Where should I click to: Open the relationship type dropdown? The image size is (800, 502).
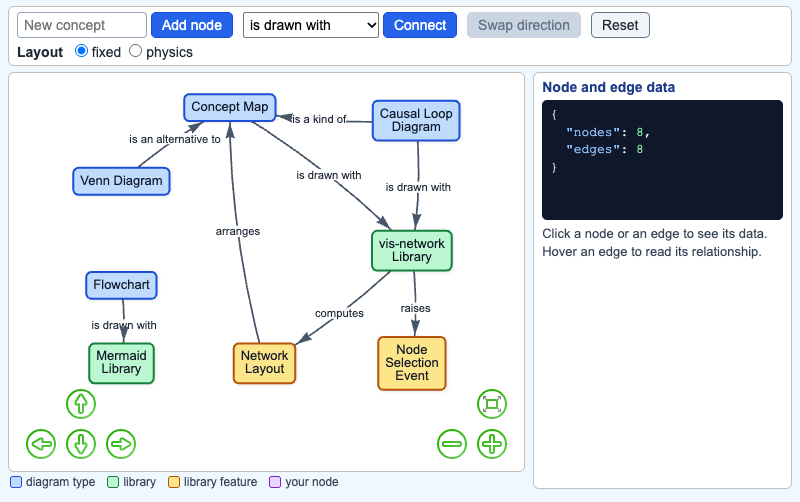pos(311,25)
